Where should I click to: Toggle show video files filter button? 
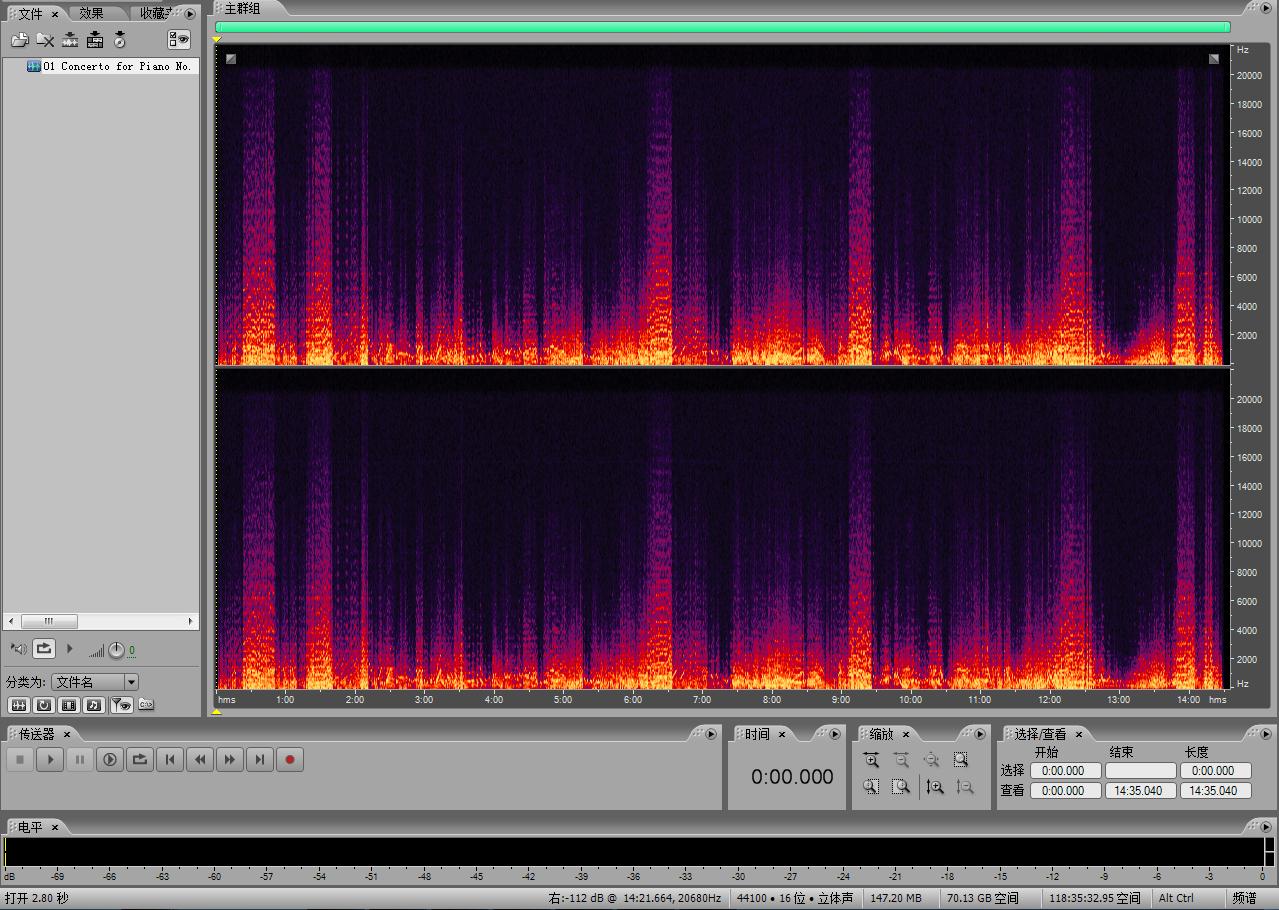(x=69, y=705)
